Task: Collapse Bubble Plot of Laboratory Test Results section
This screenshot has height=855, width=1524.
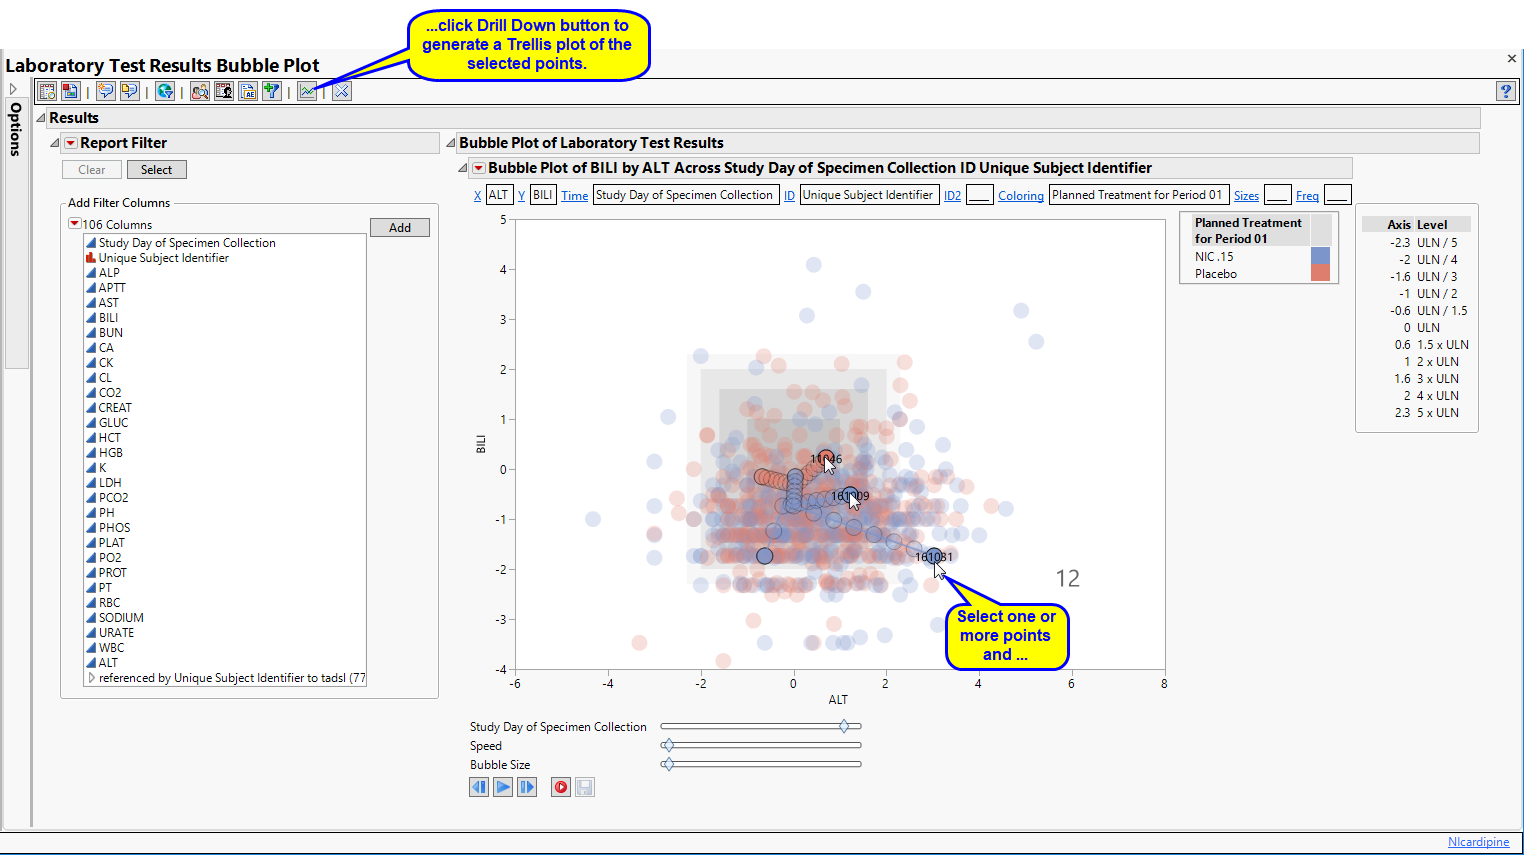Action: [450, 143]
